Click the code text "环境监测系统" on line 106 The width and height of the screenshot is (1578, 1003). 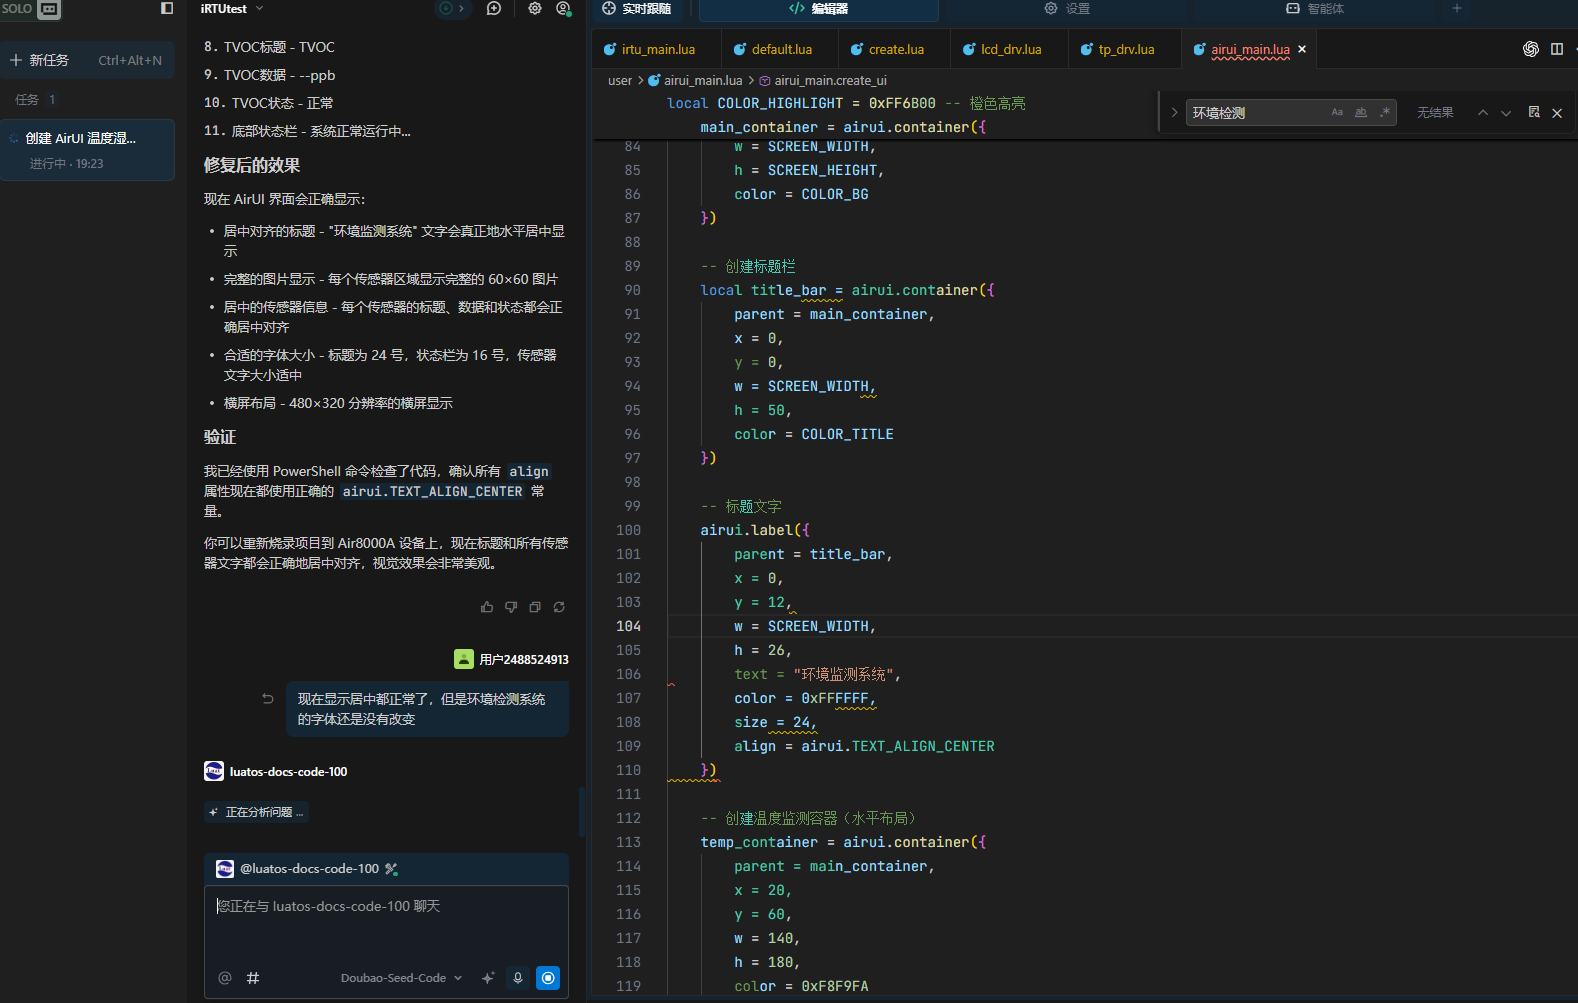[x=843, y=674]
